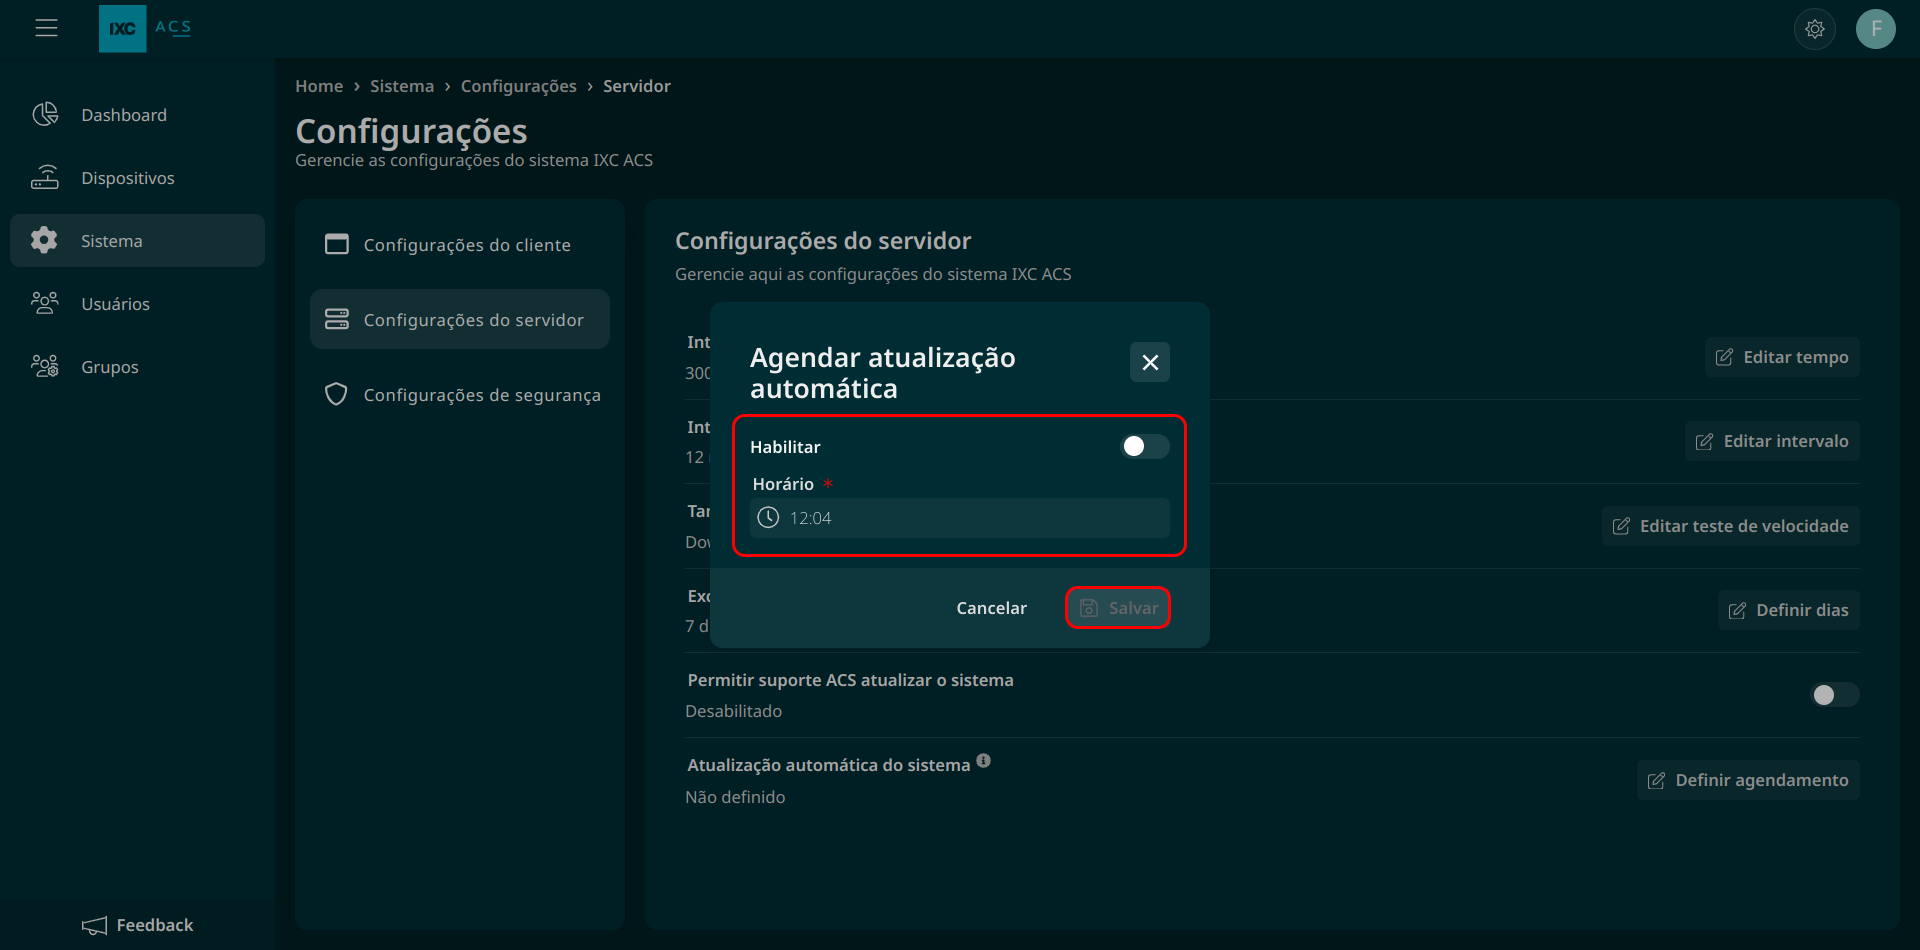The width and height of the screenshot is (1920, 950).
Task: Click Cancelar in the dialog
Action: pyautogui.click(x=991, y=608)
